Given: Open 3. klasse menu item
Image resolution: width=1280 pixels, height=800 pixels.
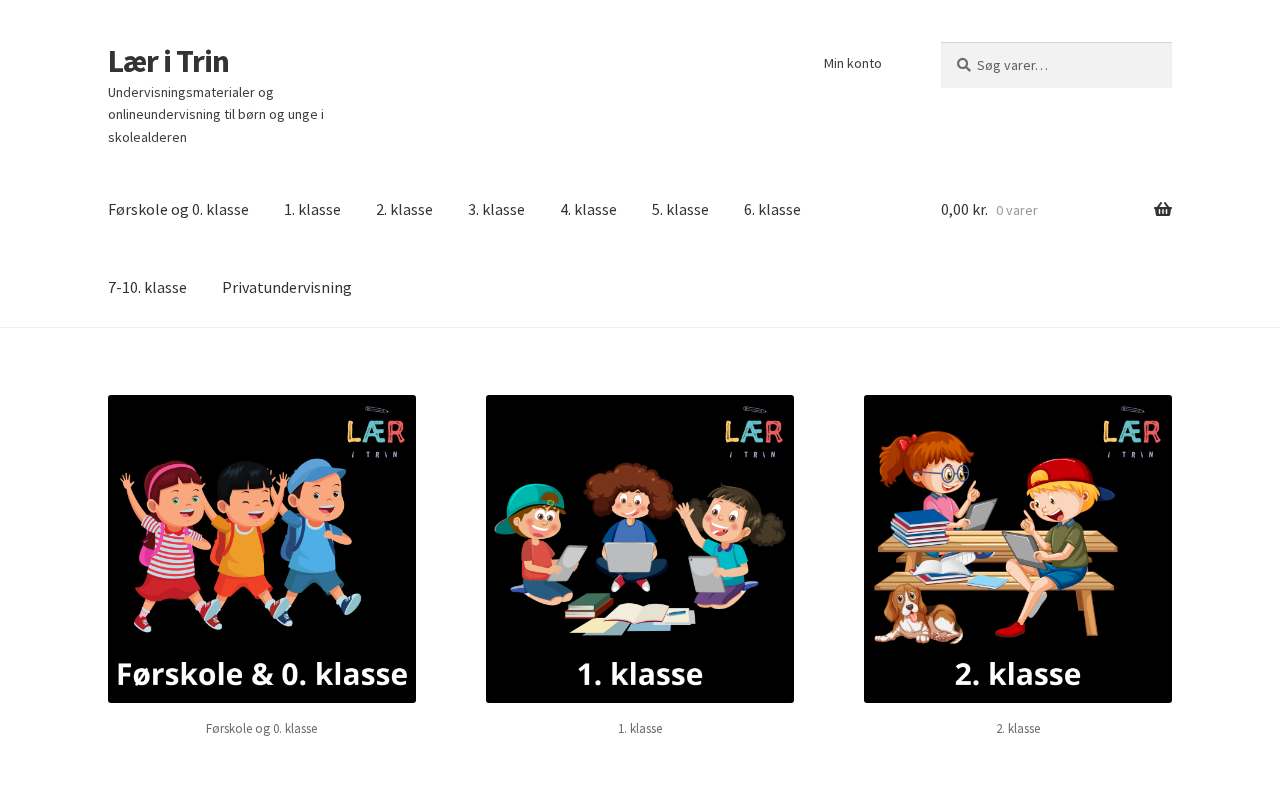Looking at the screenshot, I should [496, 210].
